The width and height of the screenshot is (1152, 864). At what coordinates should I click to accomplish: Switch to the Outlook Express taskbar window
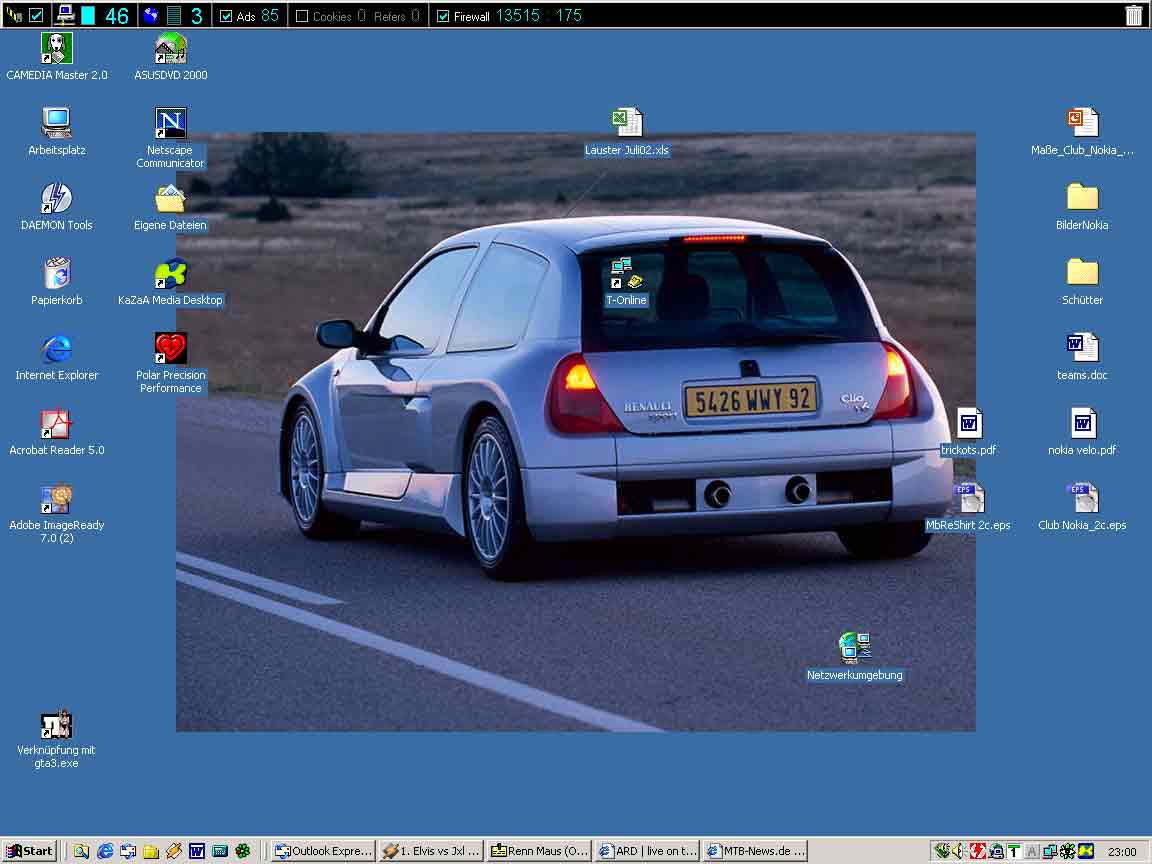pyautogui.click(x=324, y=851)
